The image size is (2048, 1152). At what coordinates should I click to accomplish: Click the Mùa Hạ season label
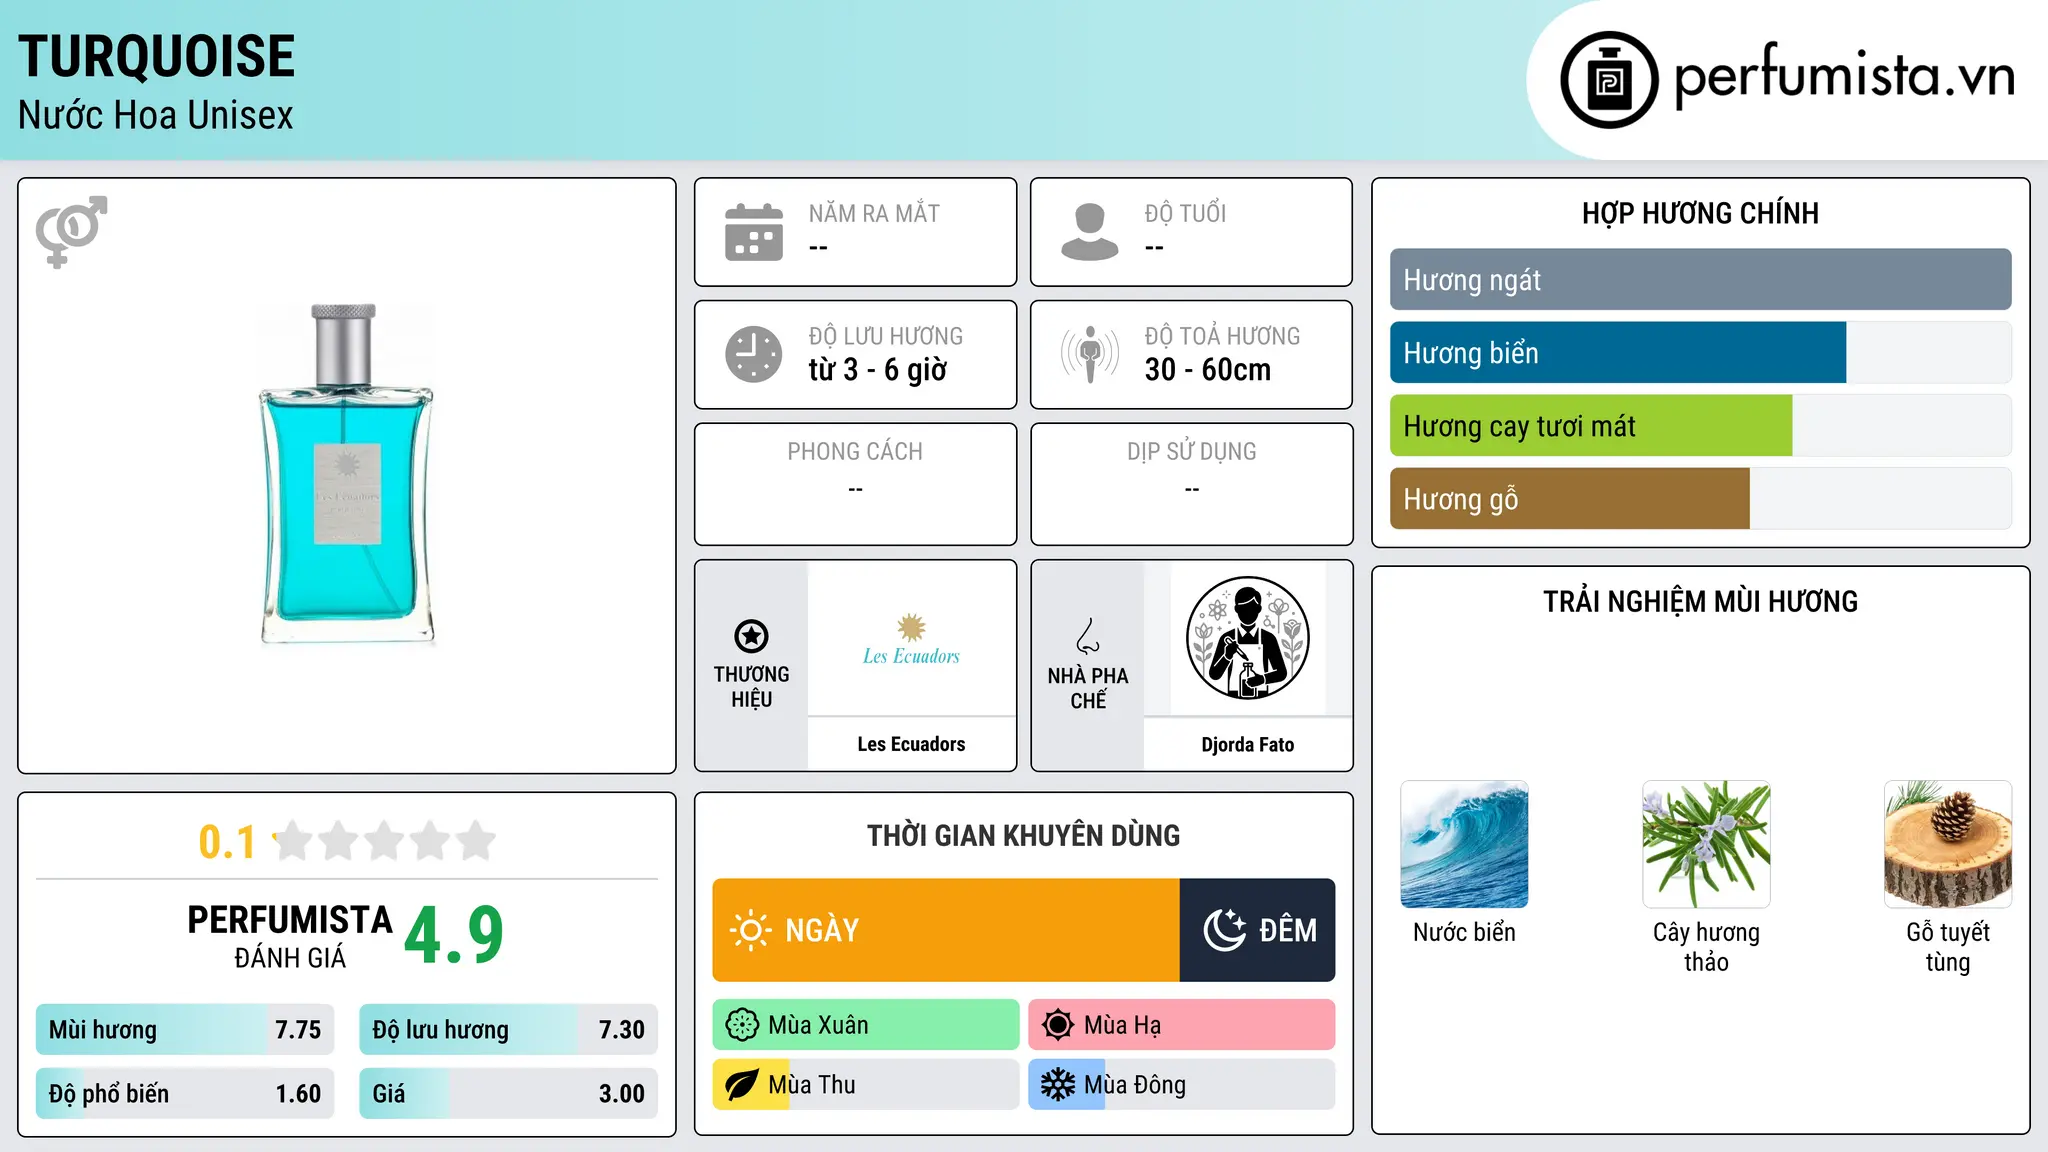1122,1025
